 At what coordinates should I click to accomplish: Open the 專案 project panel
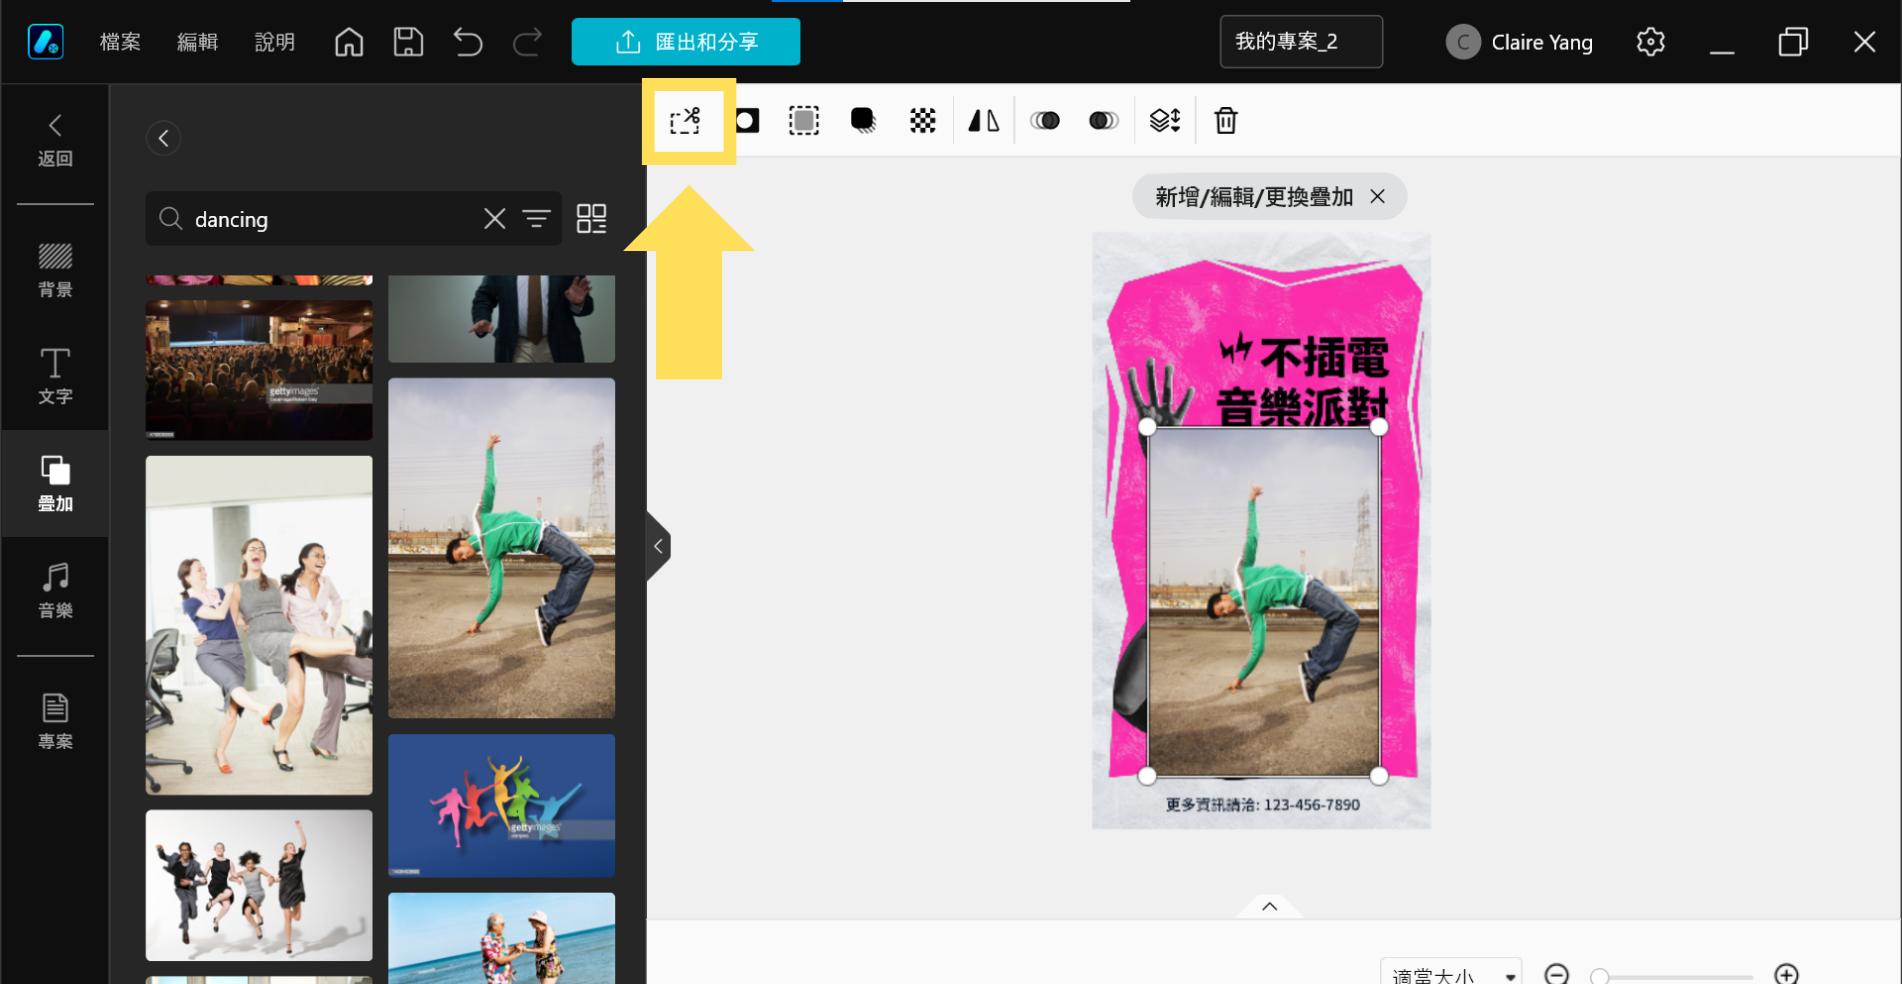[x=55, y=722]
